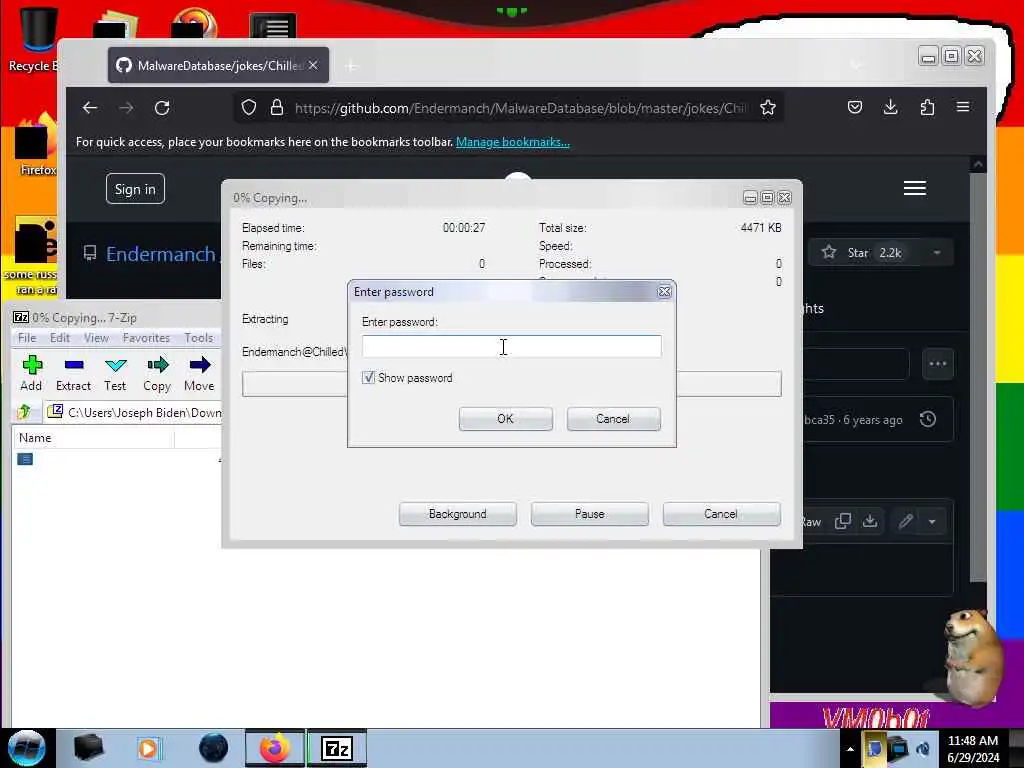
Task: Open the three-dots more options button
Action: click(x=938, y=364)
